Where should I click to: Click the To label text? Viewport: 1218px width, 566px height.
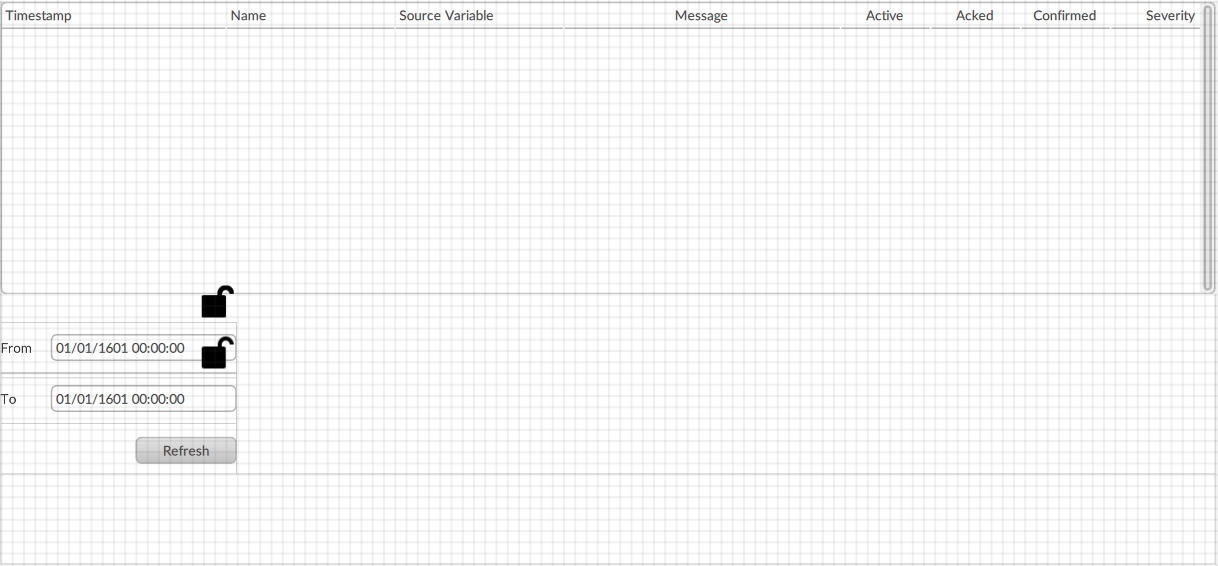click(9, 399)
